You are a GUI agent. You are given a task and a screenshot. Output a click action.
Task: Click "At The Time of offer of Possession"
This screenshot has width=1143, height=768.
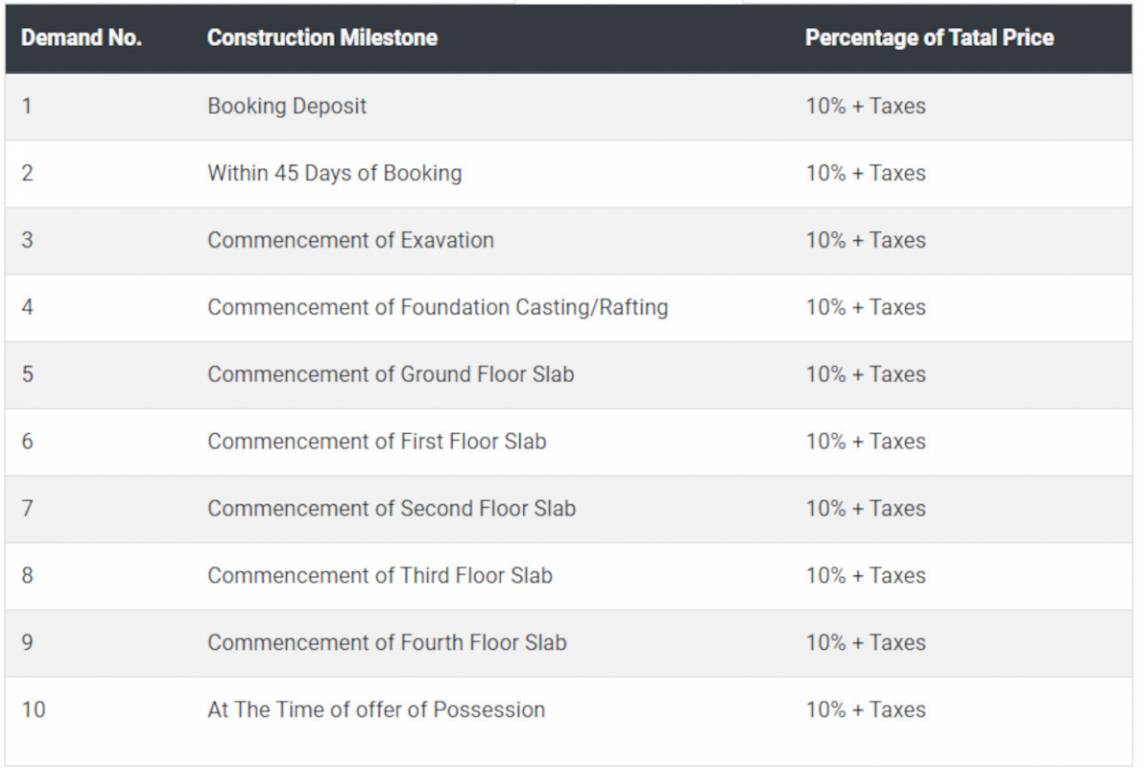click(x=376, y=710)
